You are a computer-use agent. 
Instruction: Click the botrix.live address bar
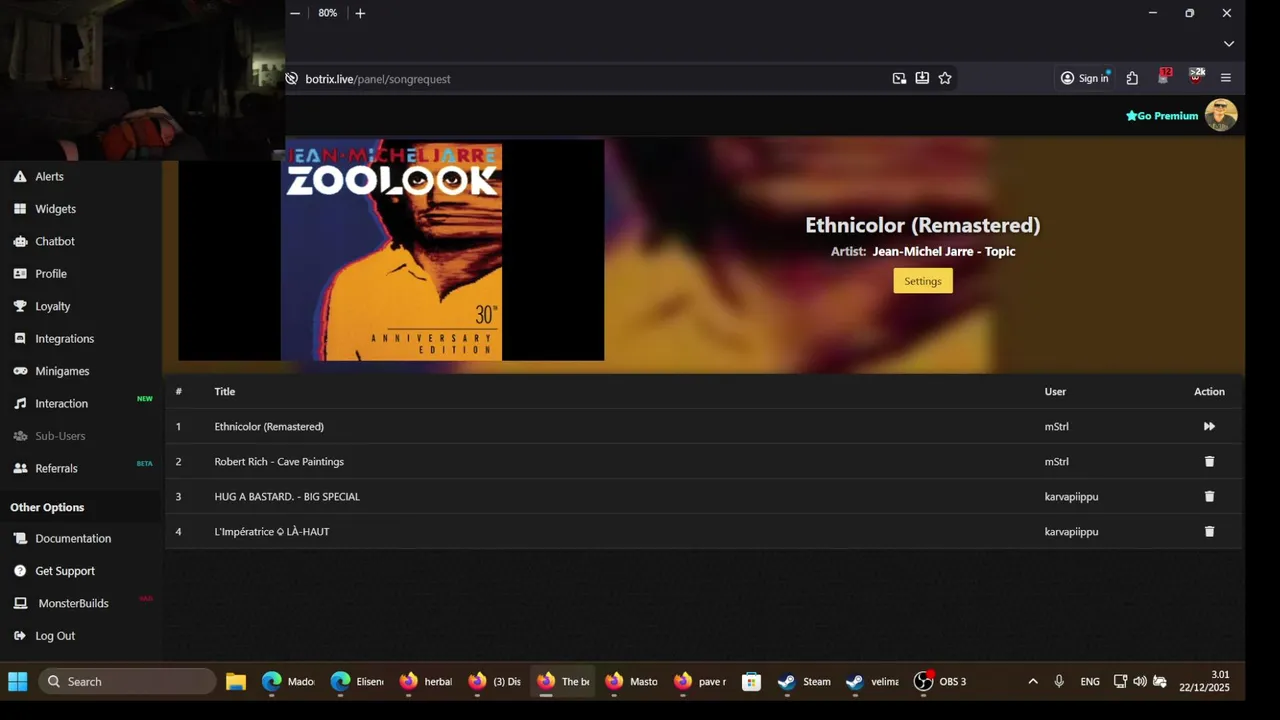(590, 78)
